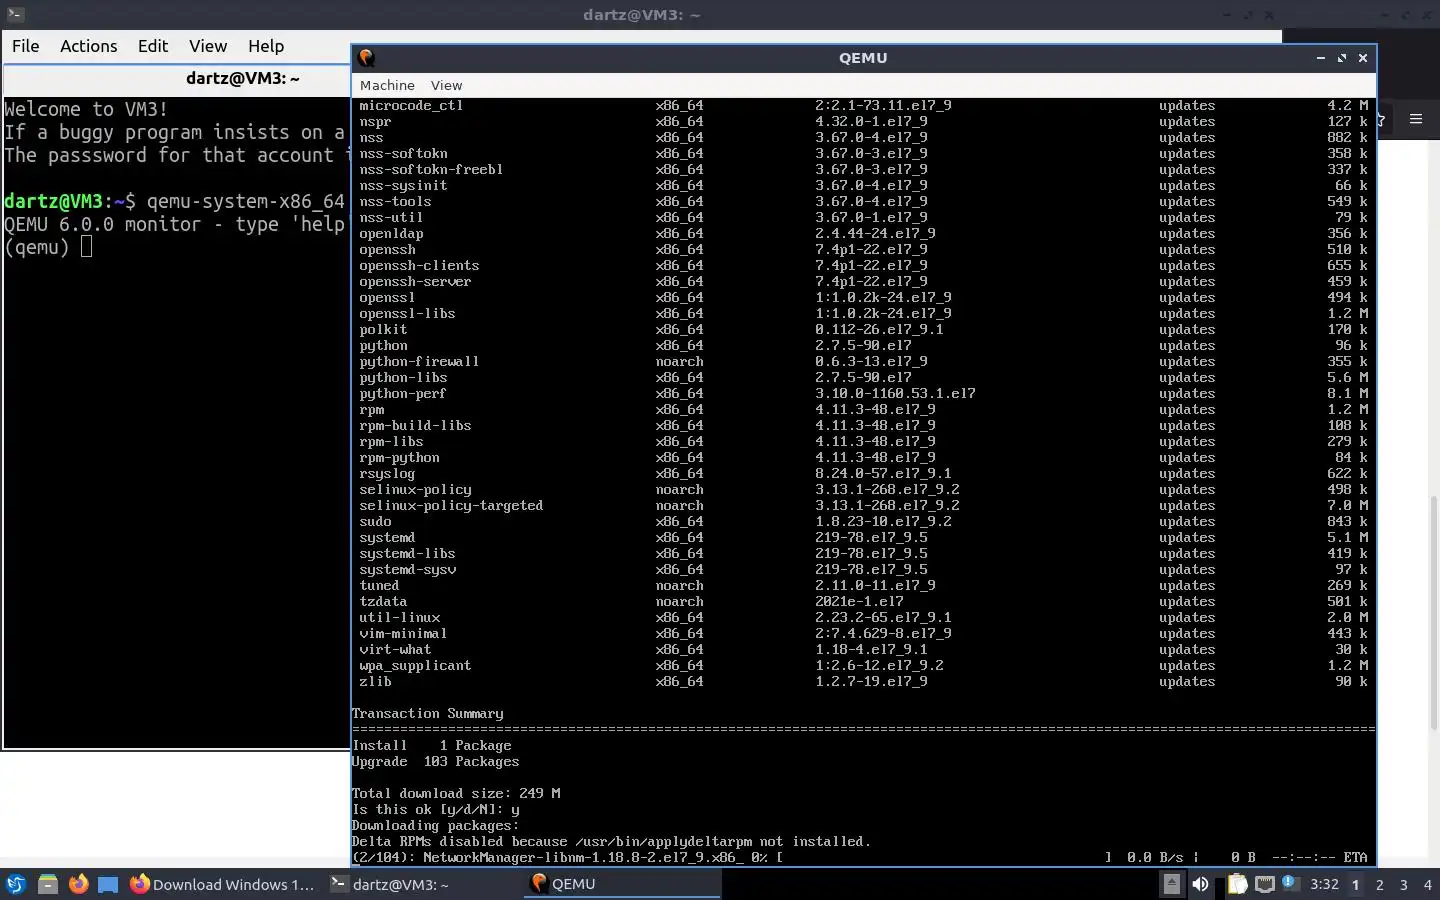Switch to Download Windows Firefox taskbar entry
This screenshot has height=900, width=1440.
click(x=222, y=884)
